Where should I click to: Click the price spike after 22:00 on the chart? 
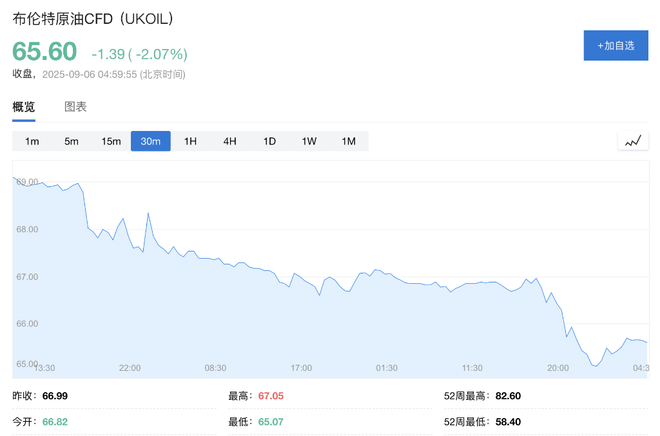point(148,214)
